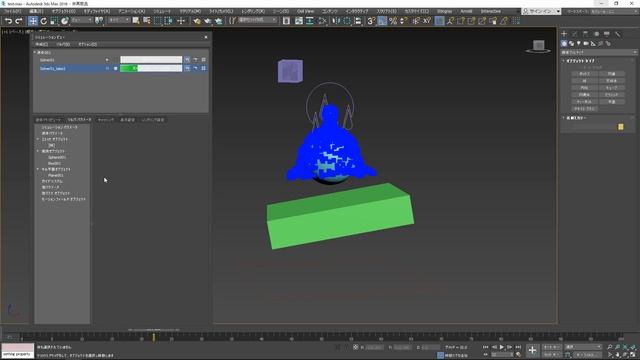Open the Motion tab in command panel
The height and width of the screenshot is (360, 640).
[x=596, y=34]
